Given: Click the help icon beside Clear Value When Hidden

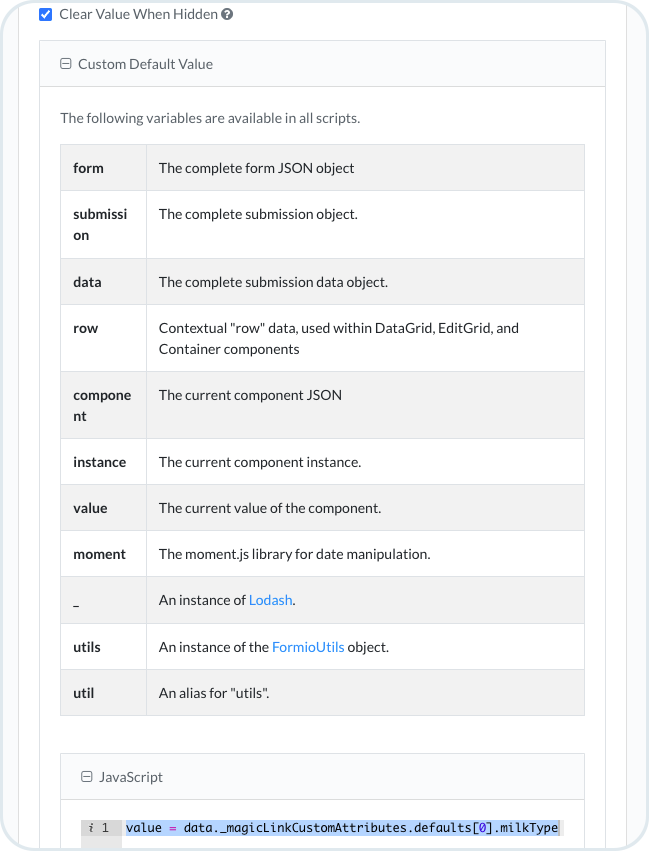Looking at the screenshot, I should click(227, 15).
